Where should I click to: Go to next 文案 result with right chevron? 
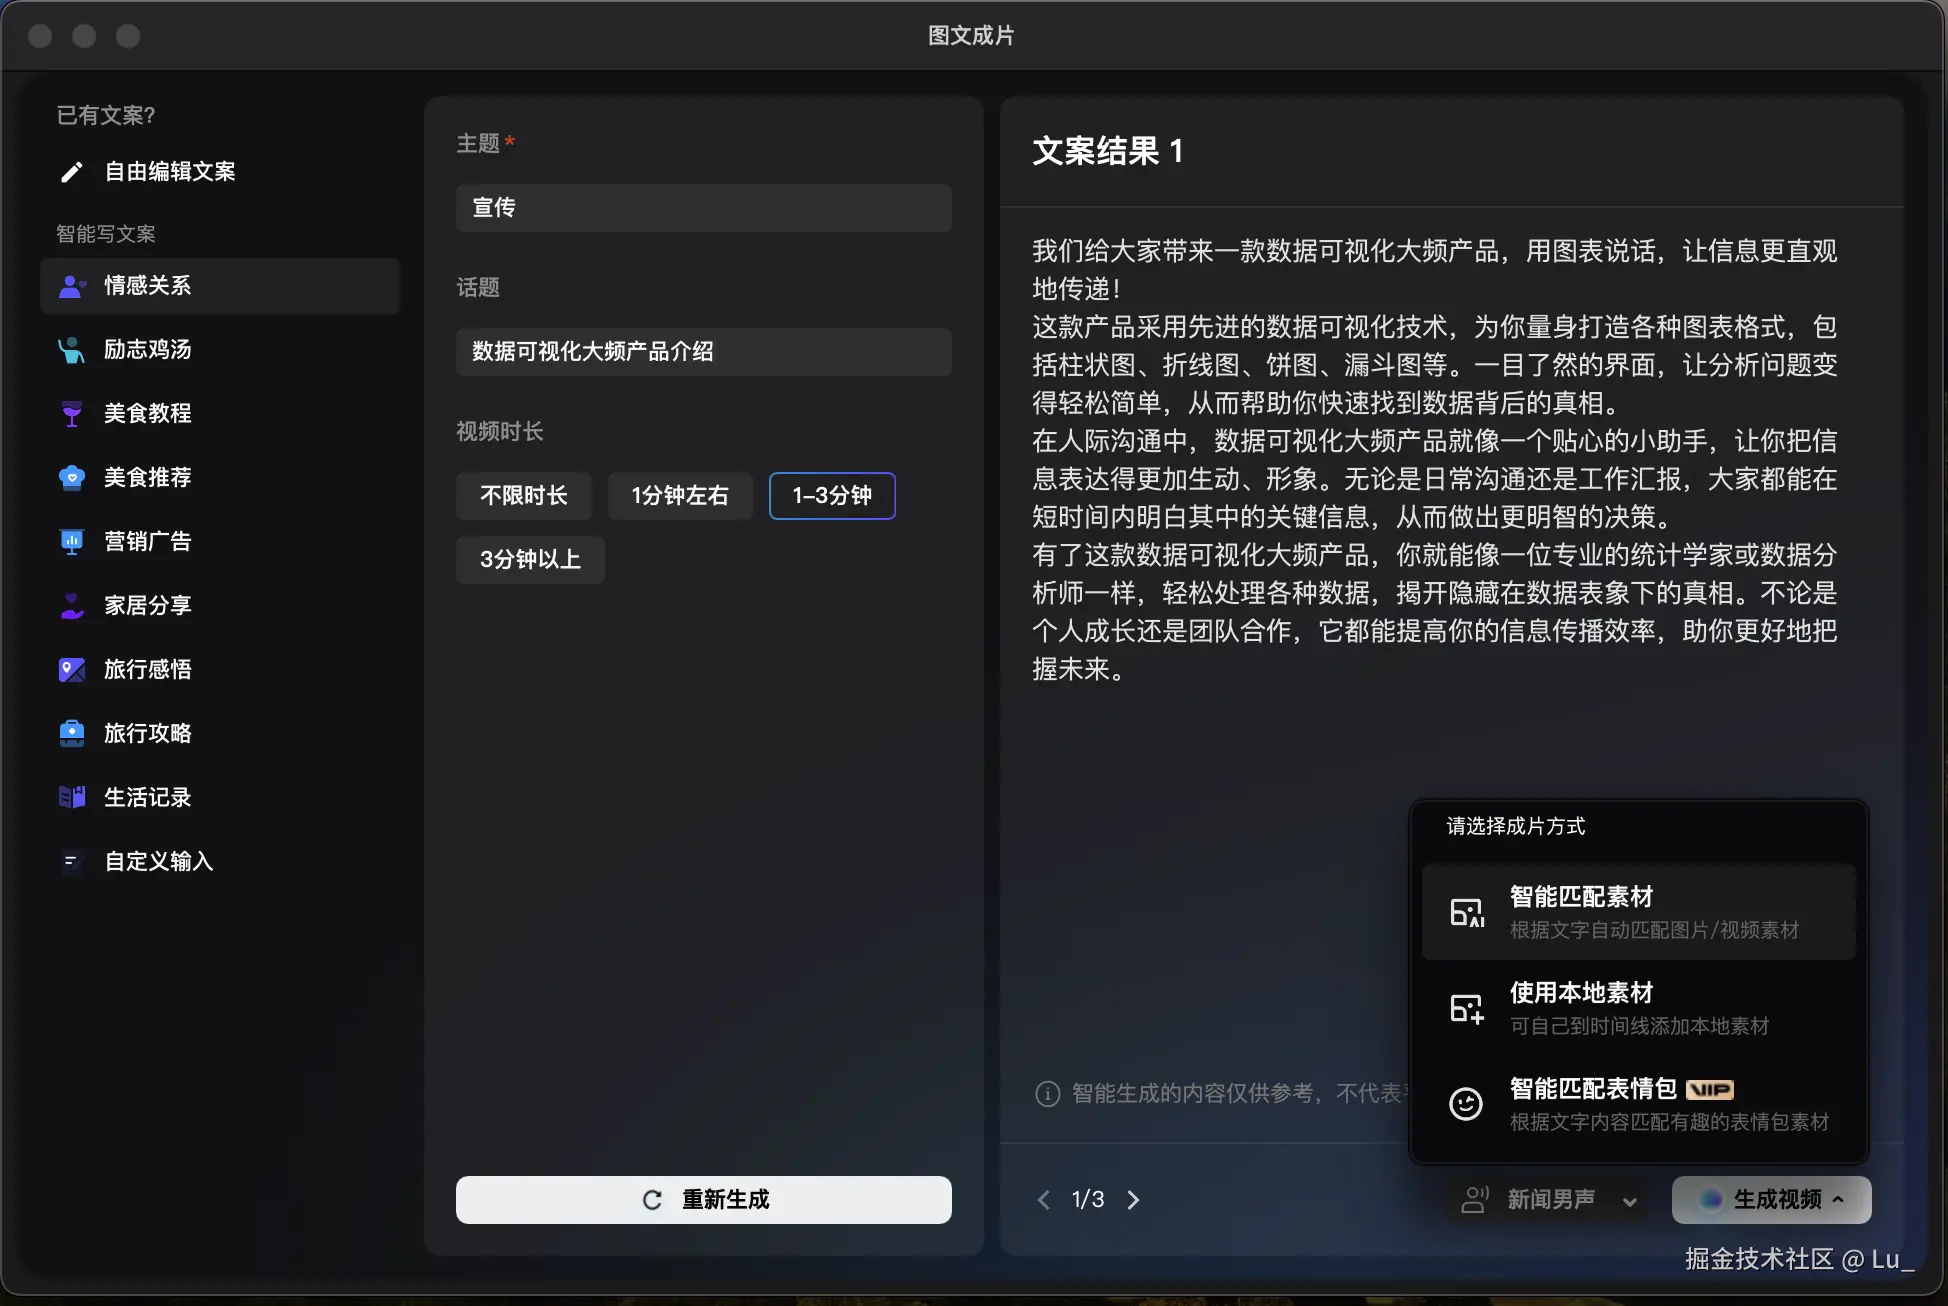tap(1133, 1200)
